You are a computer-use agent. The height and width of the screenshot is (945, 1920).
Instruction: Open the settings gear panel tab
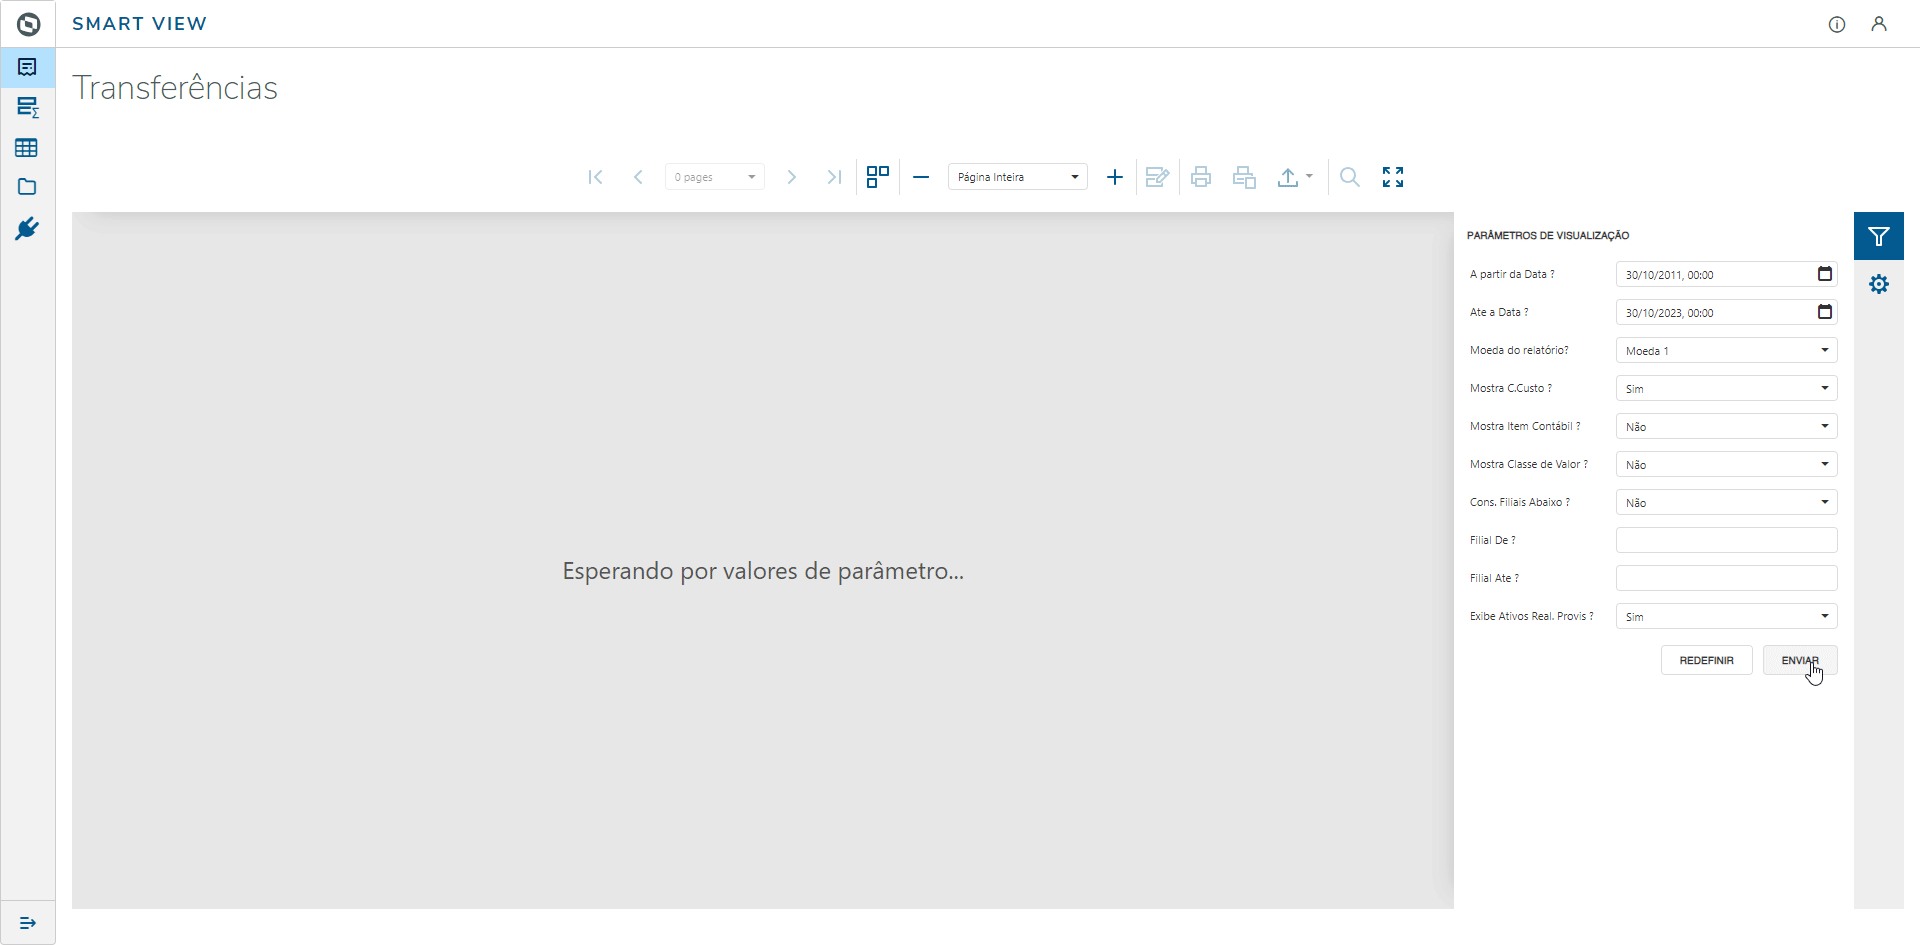click(x=1879, y=284)
